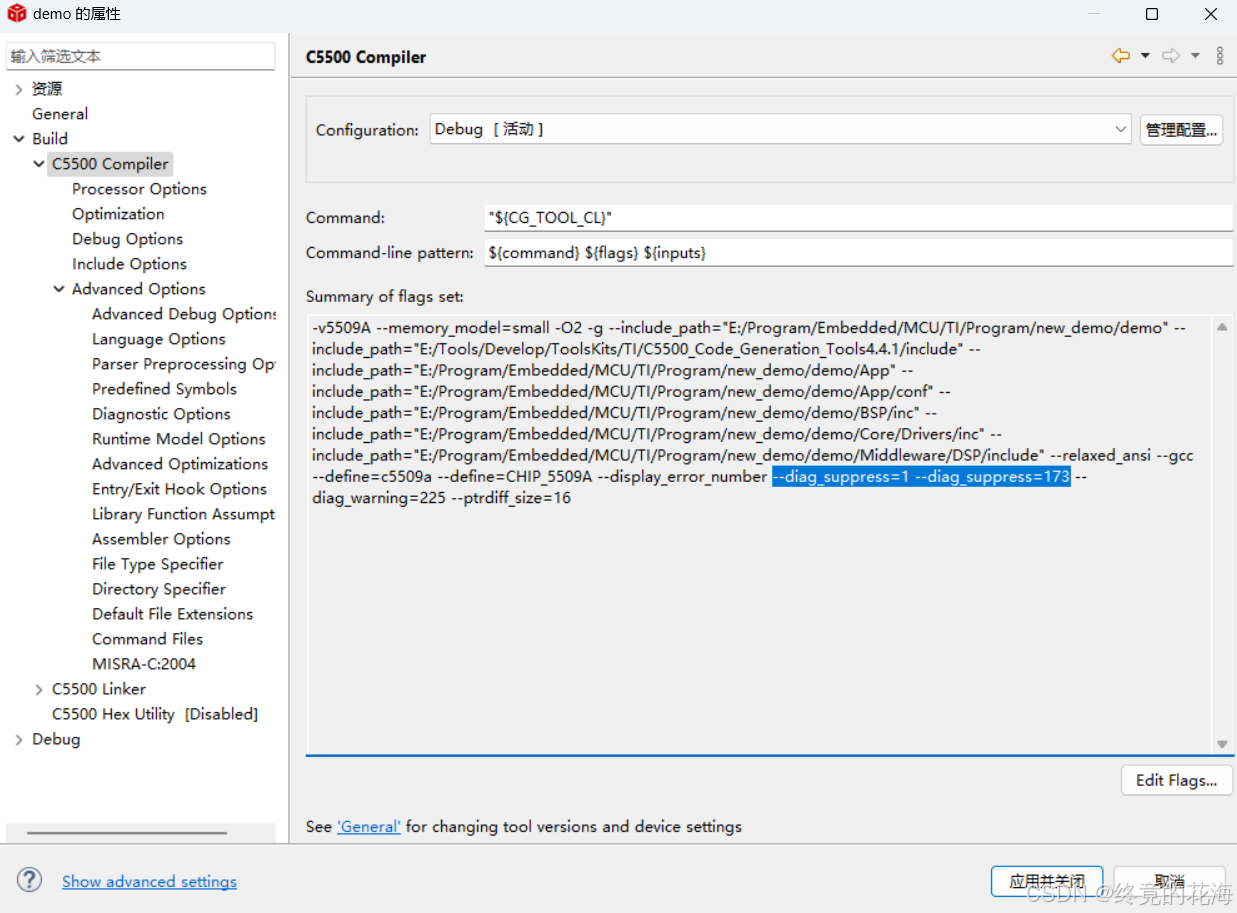This screenshot has height=913, width=1237.
Task: Click the flags summary scroll-up arrow
Action: [1222, 327]
